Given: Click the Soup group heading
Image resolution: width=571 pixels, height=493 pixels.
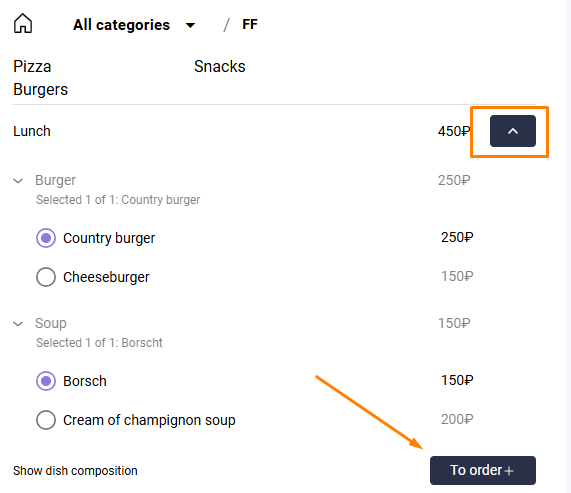Looking at the screenshot, I should [x=51, y=323].
